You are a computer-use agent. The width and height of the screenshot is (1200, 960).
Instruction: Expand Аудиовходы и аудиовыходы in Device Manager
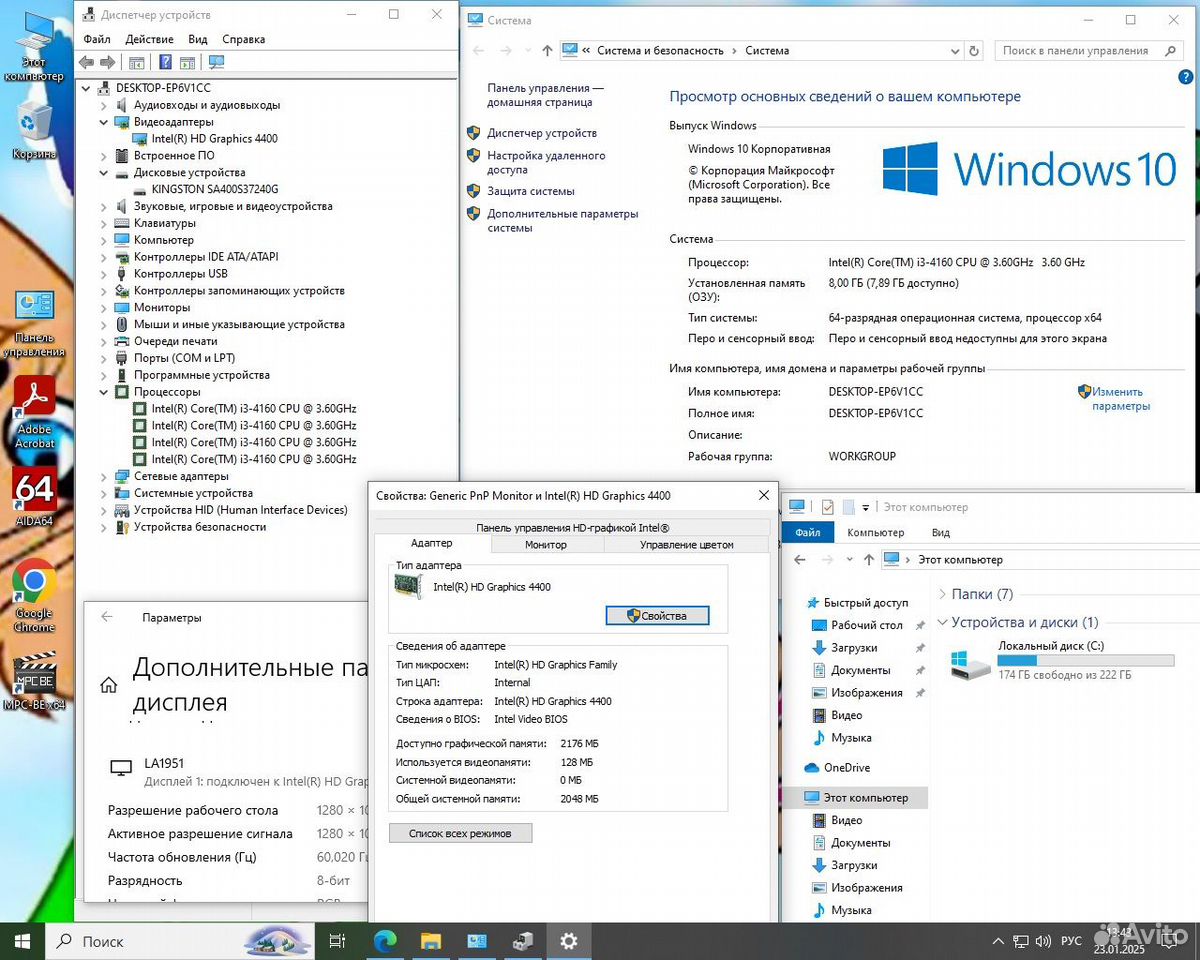point(103,105)
